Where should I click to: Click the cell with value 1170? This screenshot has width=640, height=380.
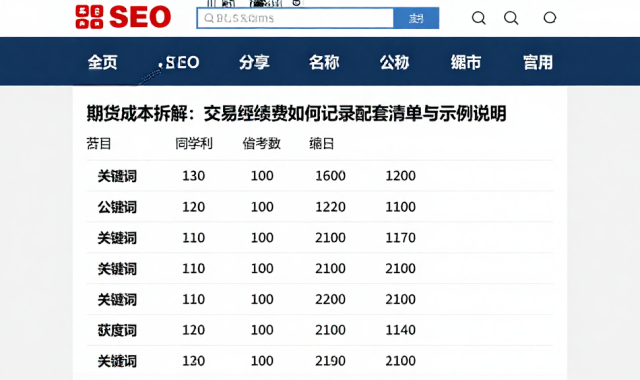(400, 238)
